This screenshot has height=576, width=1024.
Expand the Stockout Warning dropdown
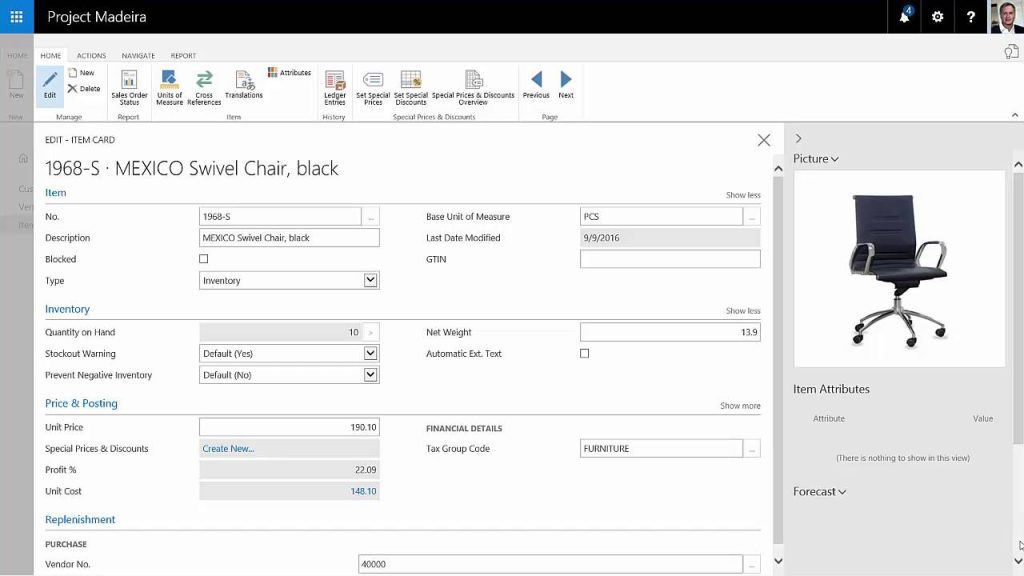[371, 352]
